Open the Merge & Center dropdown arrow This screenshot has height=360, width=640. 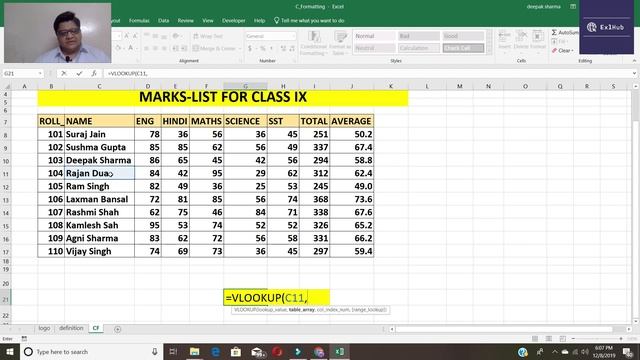[240, 49]
